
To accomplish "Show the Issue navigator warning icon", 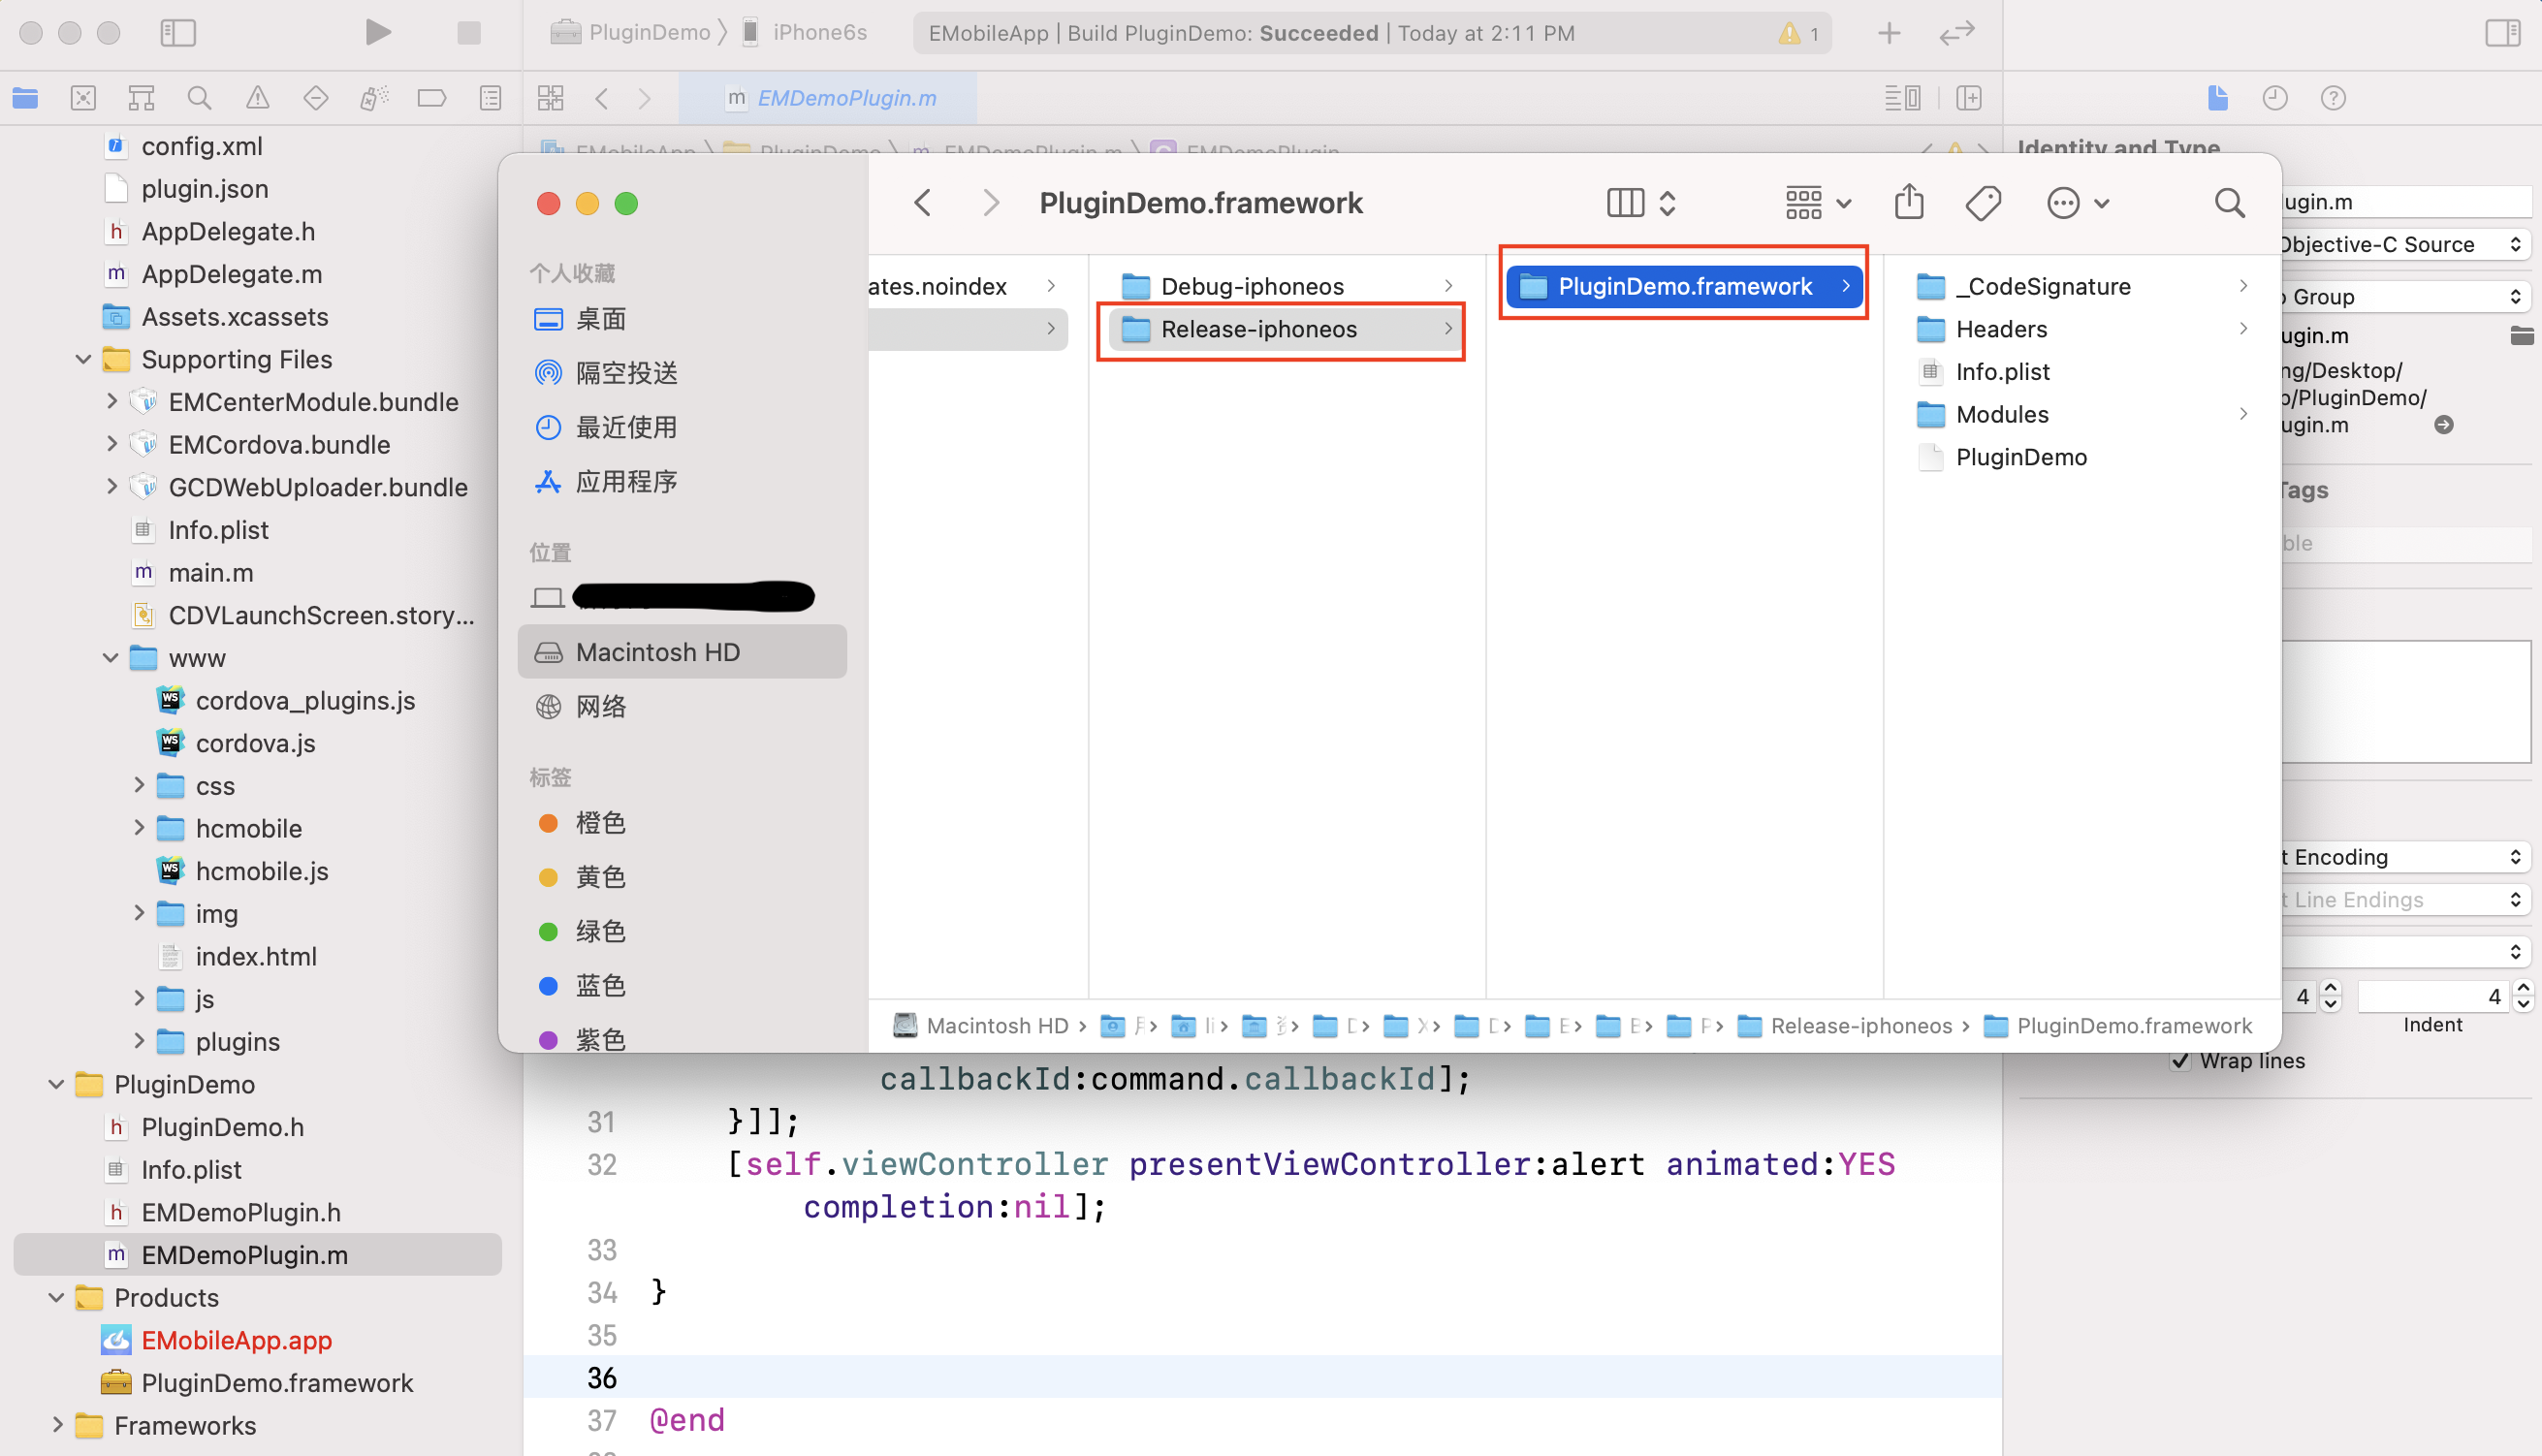I will coord(257,98).
